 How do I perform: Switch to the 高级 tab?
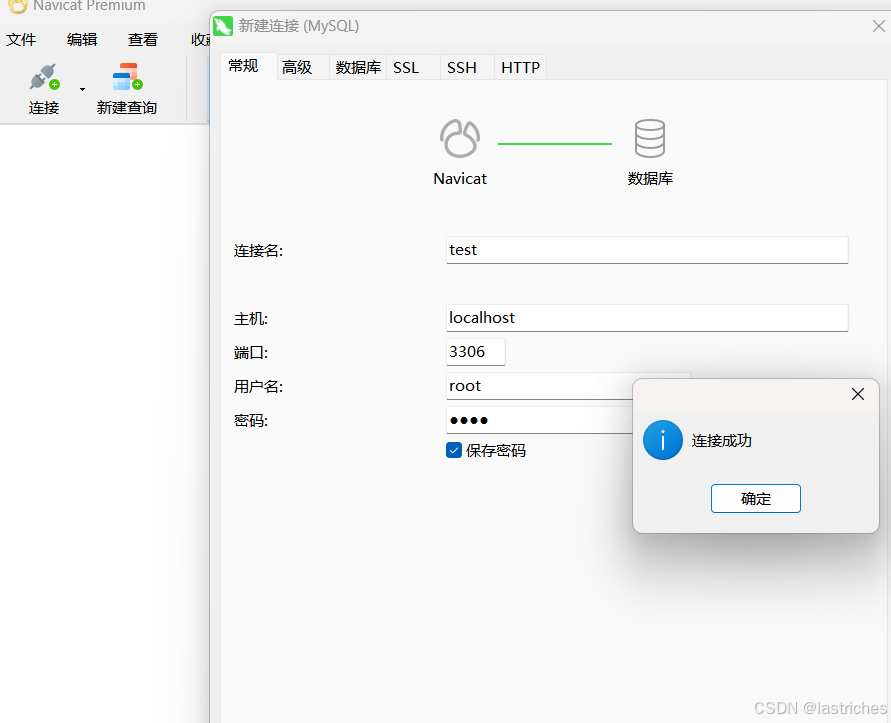(x=303, y=67)
